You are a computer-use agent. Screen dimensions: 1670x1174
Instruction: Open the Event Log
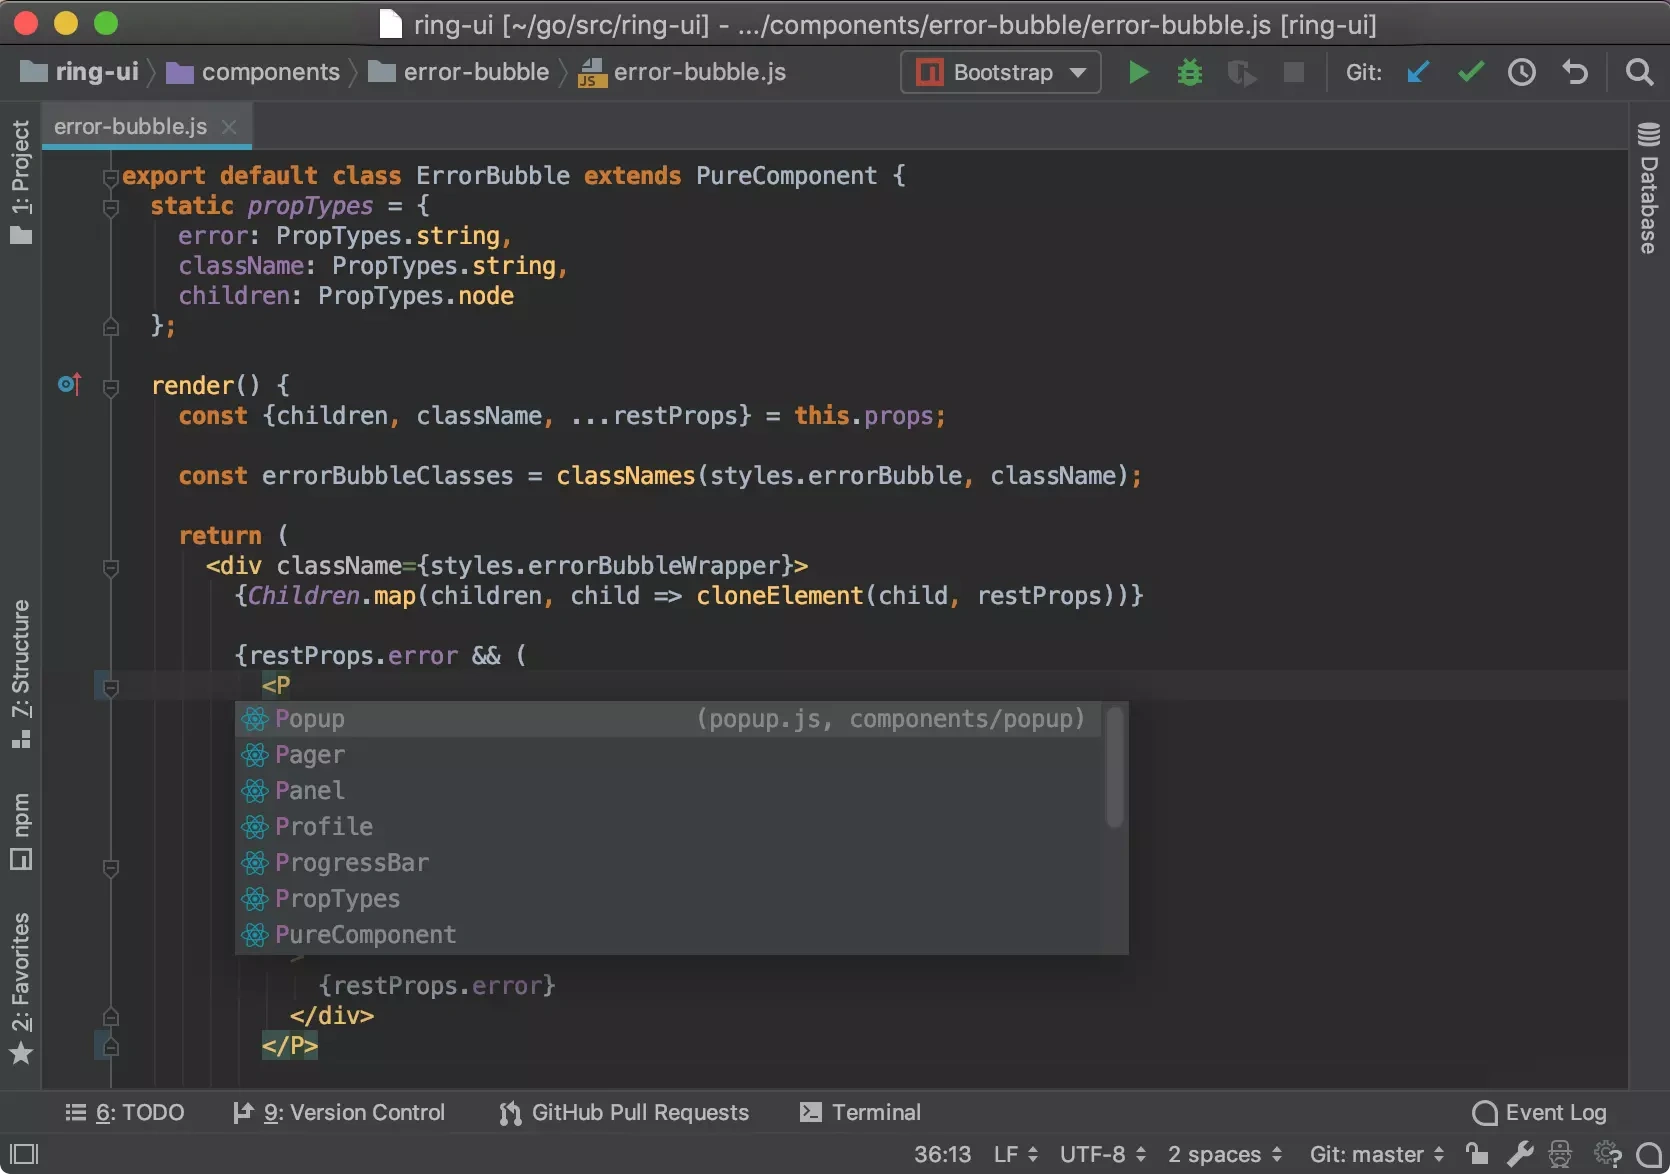[1540, 1112]
